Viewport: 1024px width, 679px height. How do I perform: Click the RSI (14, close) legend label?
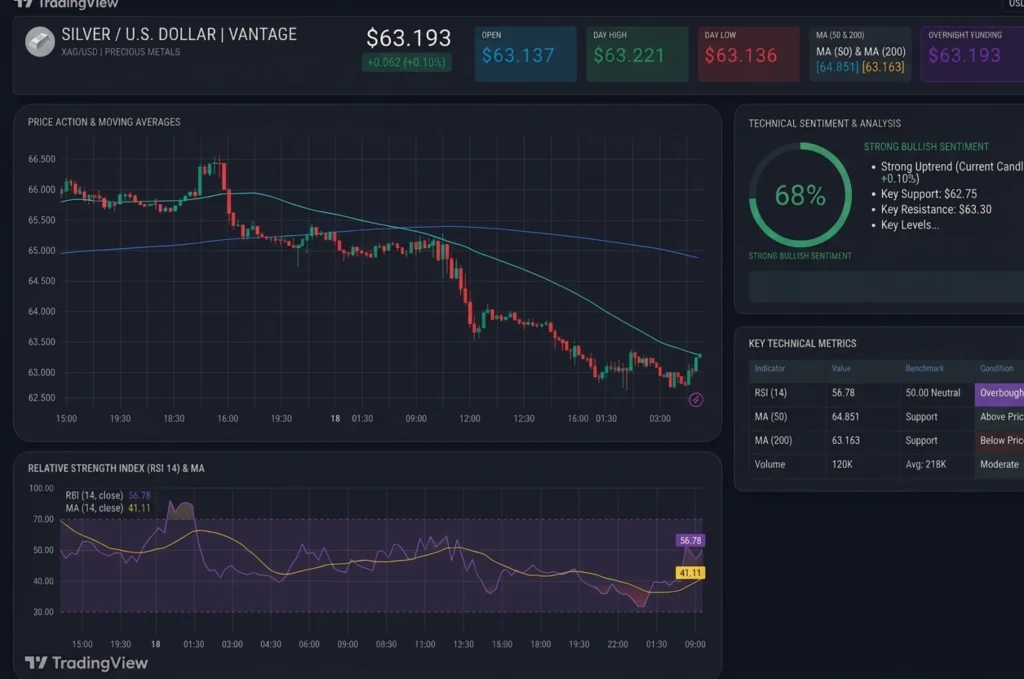tap(94, 496)
